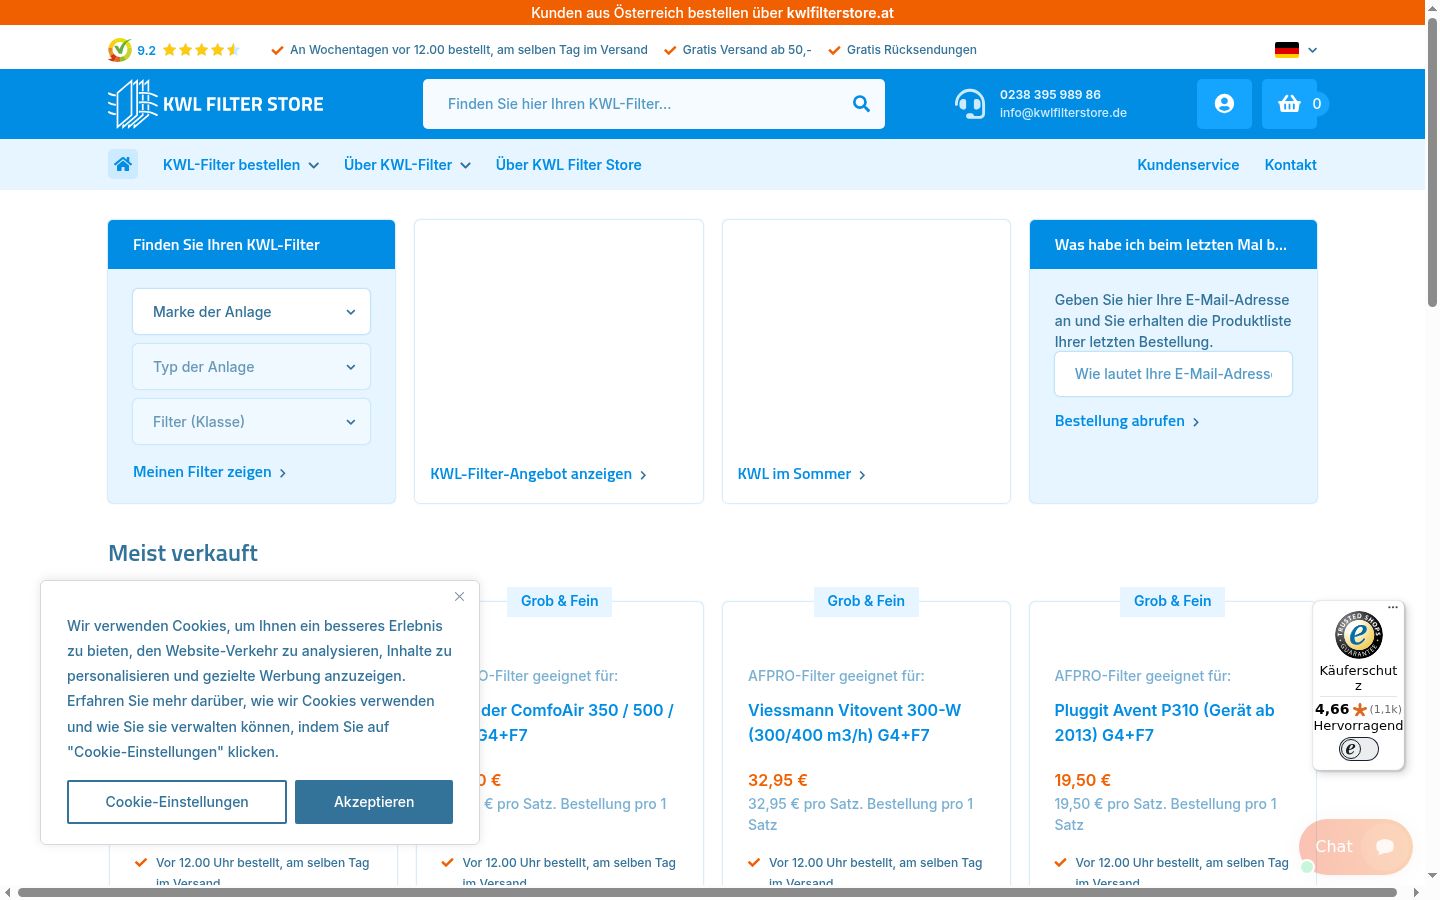Screen dimensions: 1440x900
Task: Click the Akzeptieren cookie button
Action: point(374,802)
